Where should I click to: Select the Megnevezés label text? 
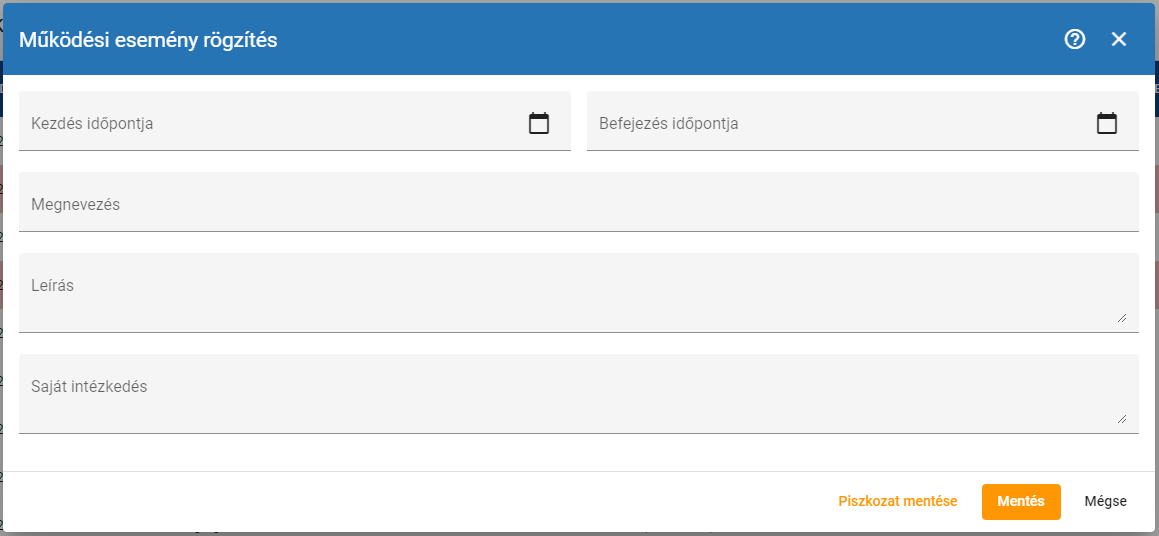75,204
